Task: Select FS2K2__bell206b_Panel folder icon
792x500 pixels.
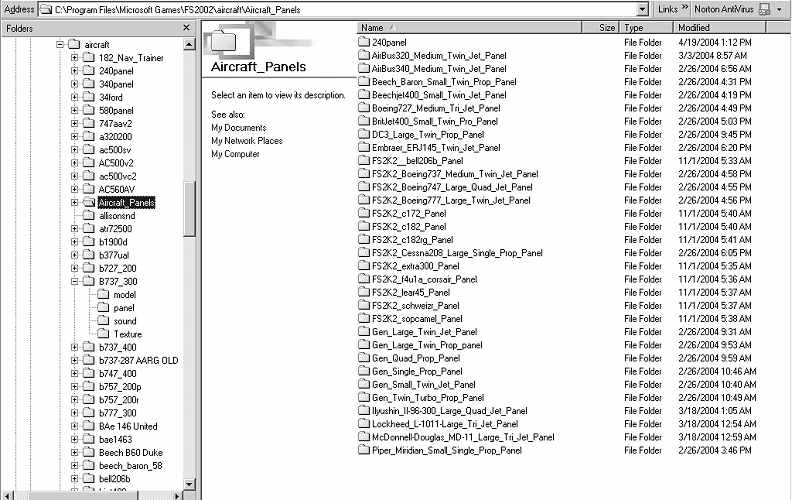Action: click(x=364, y=160)
